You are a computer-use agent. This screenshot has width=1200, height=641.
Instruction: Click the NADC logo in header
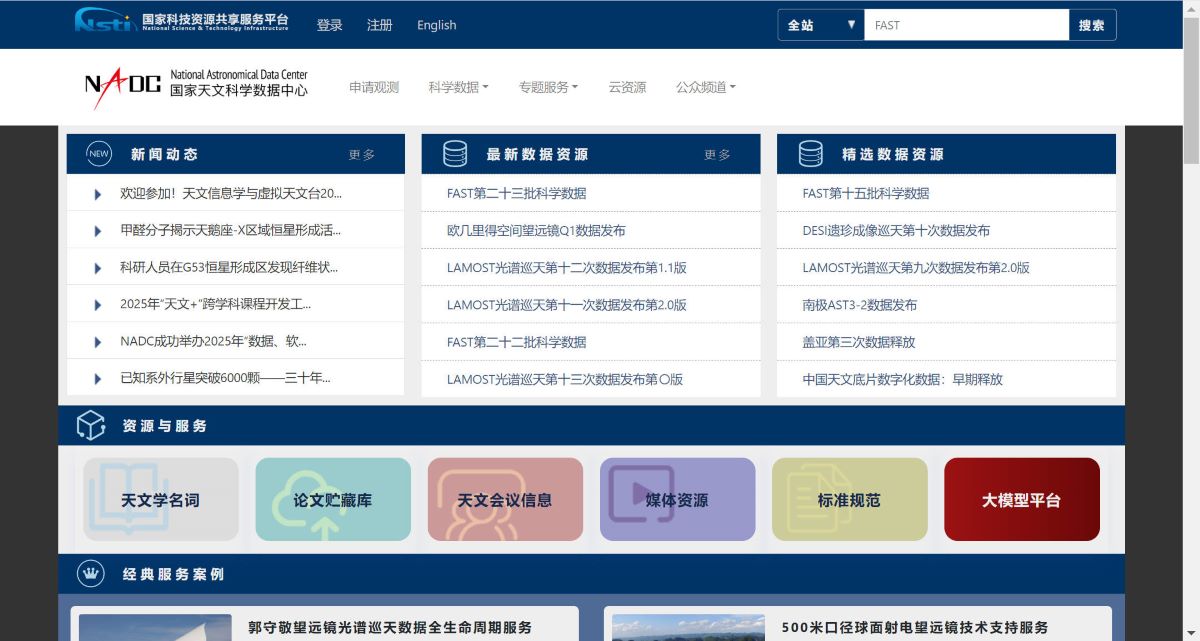(196, 87)
